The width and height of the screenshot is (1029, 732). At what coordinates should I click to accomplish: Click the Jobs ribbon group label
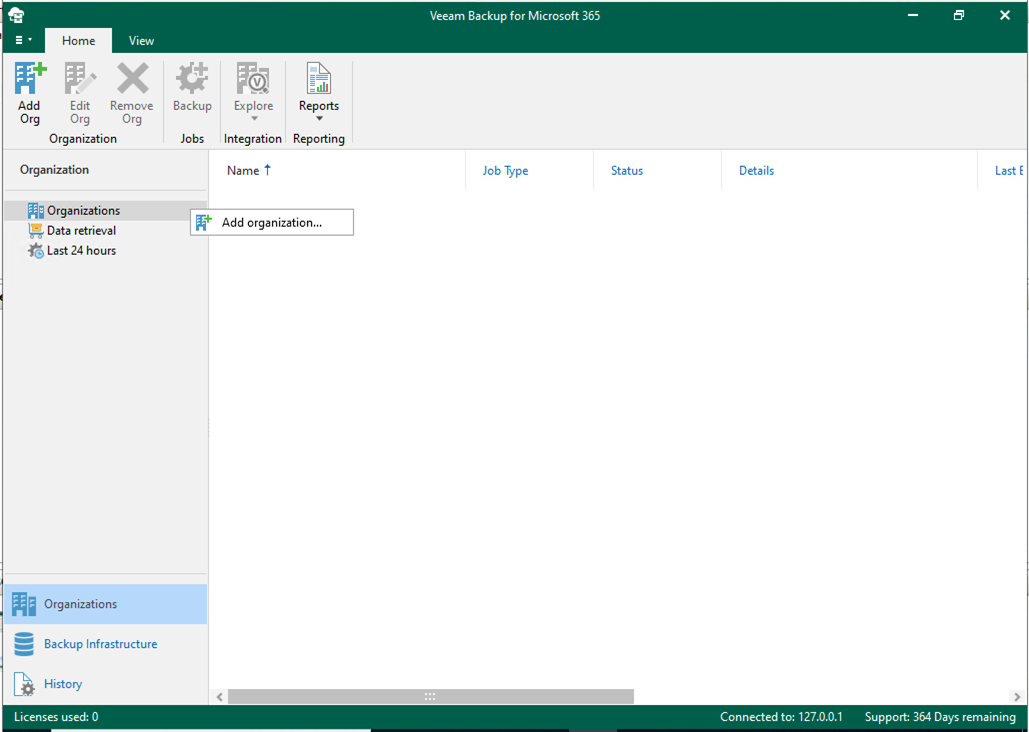(x=192, y=139)
